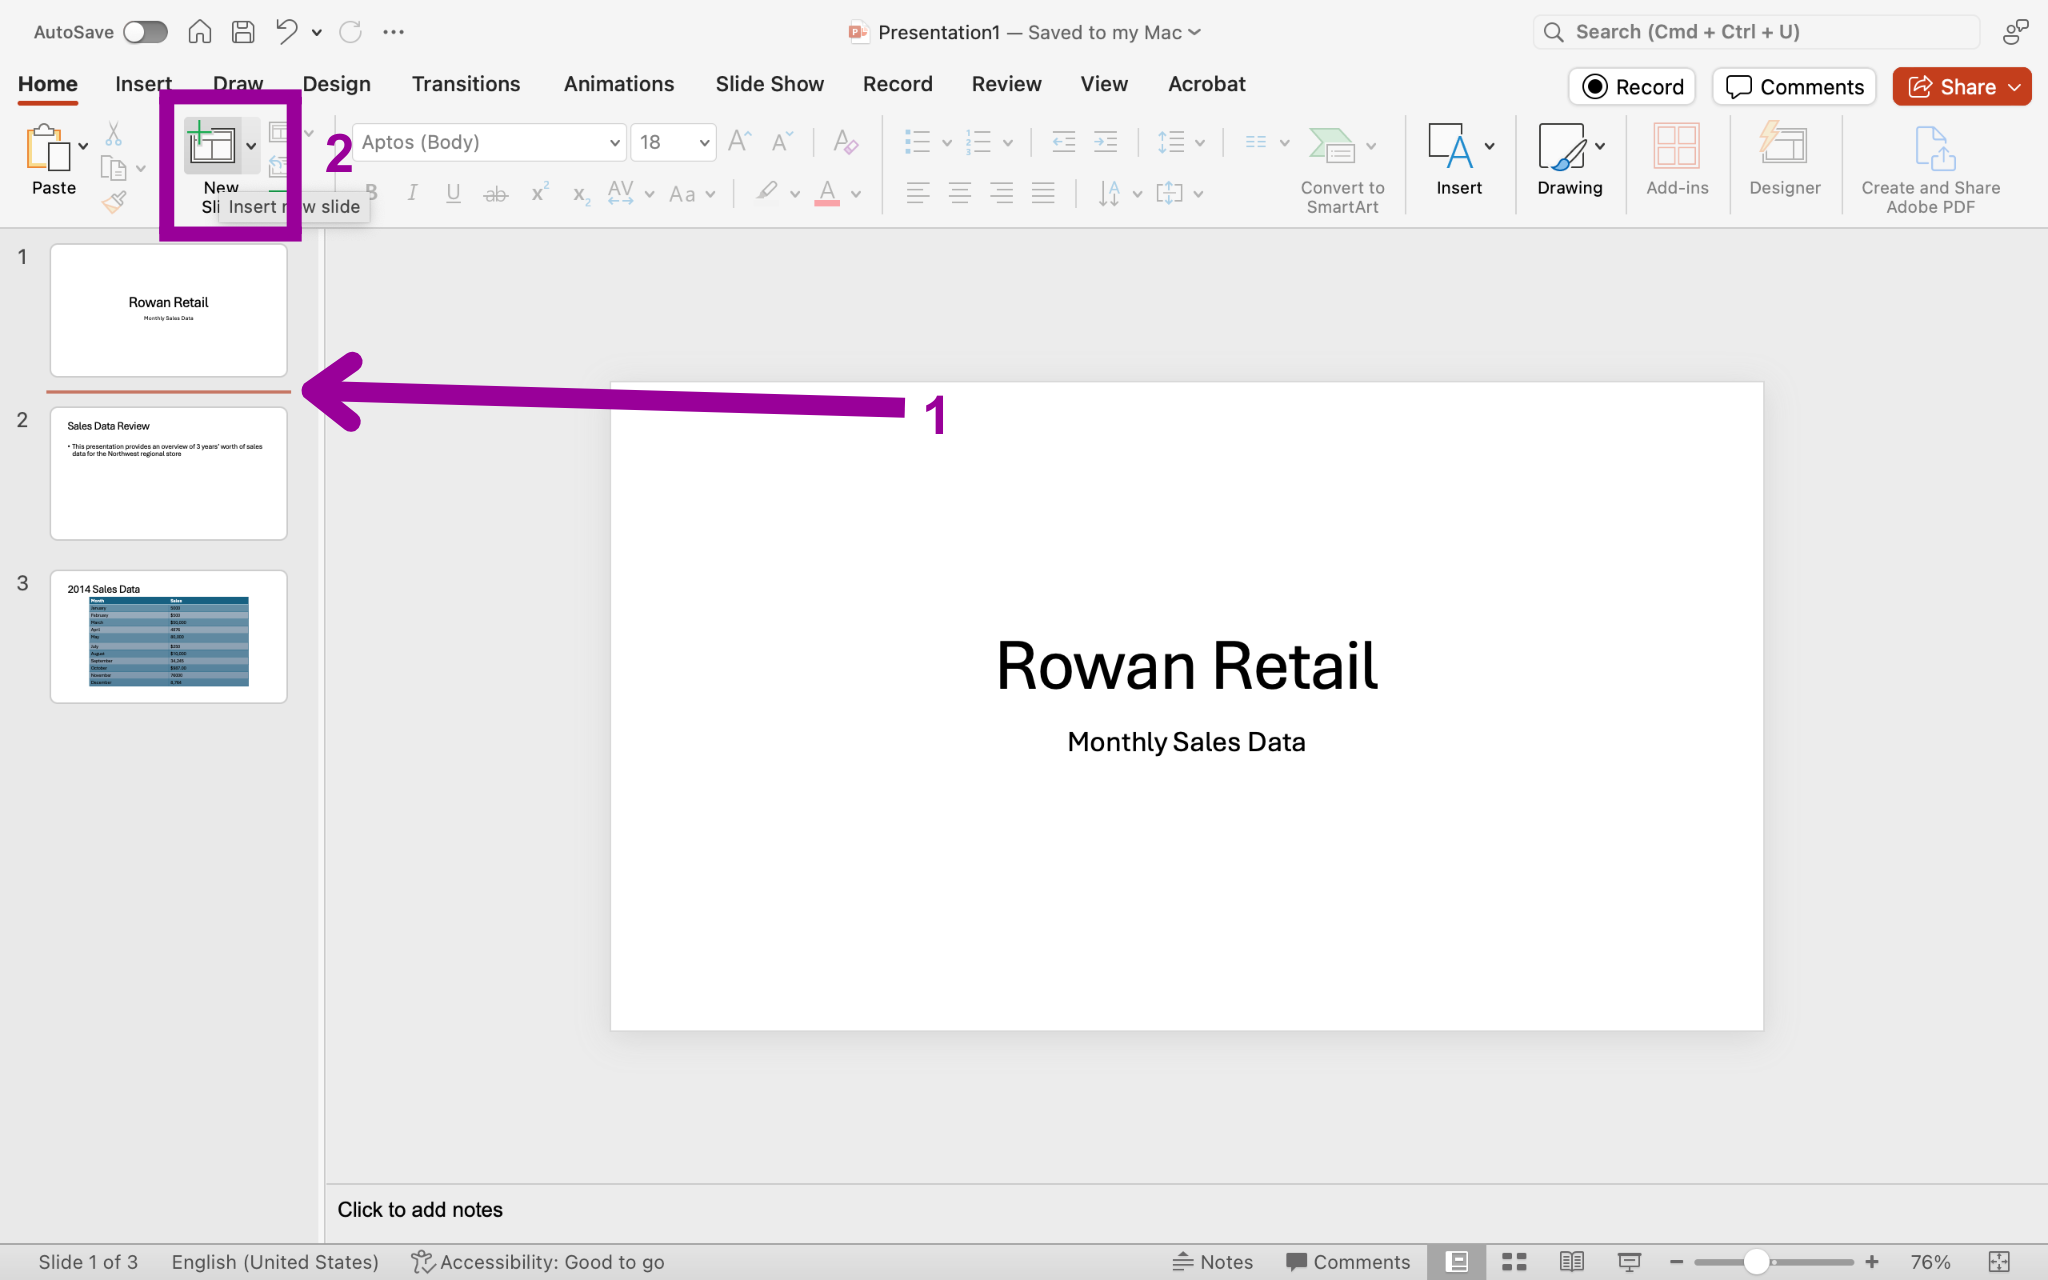Screen dimensions: 2048x1280
Task: Open the Animations tab
Action: [x=619, y=84]
